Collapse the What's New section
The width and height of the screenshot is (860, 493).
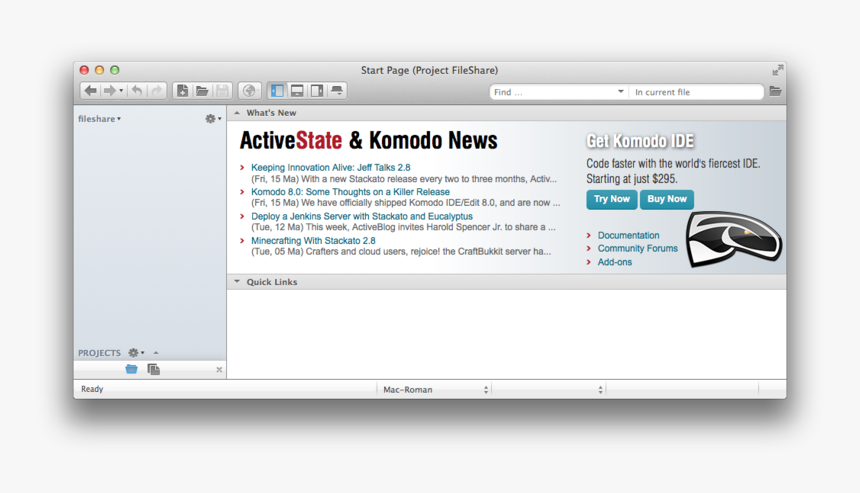point(237,113)
